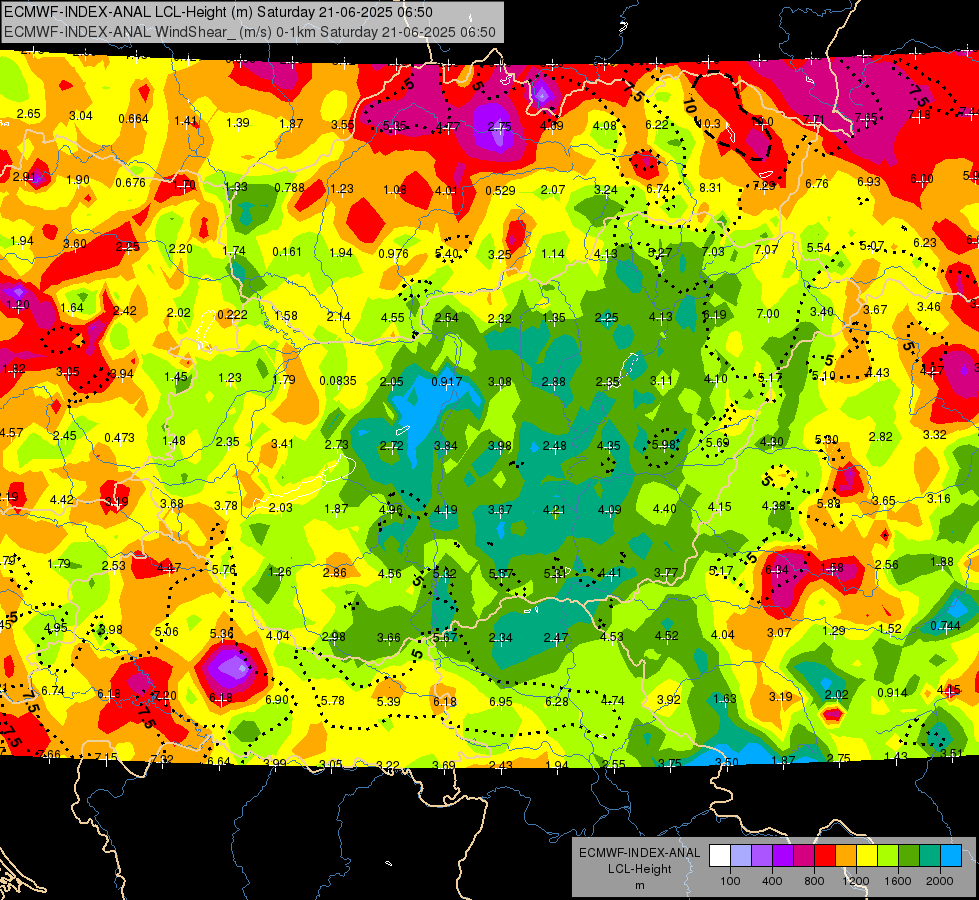Click the legend label 100

(x=730, y=881)
